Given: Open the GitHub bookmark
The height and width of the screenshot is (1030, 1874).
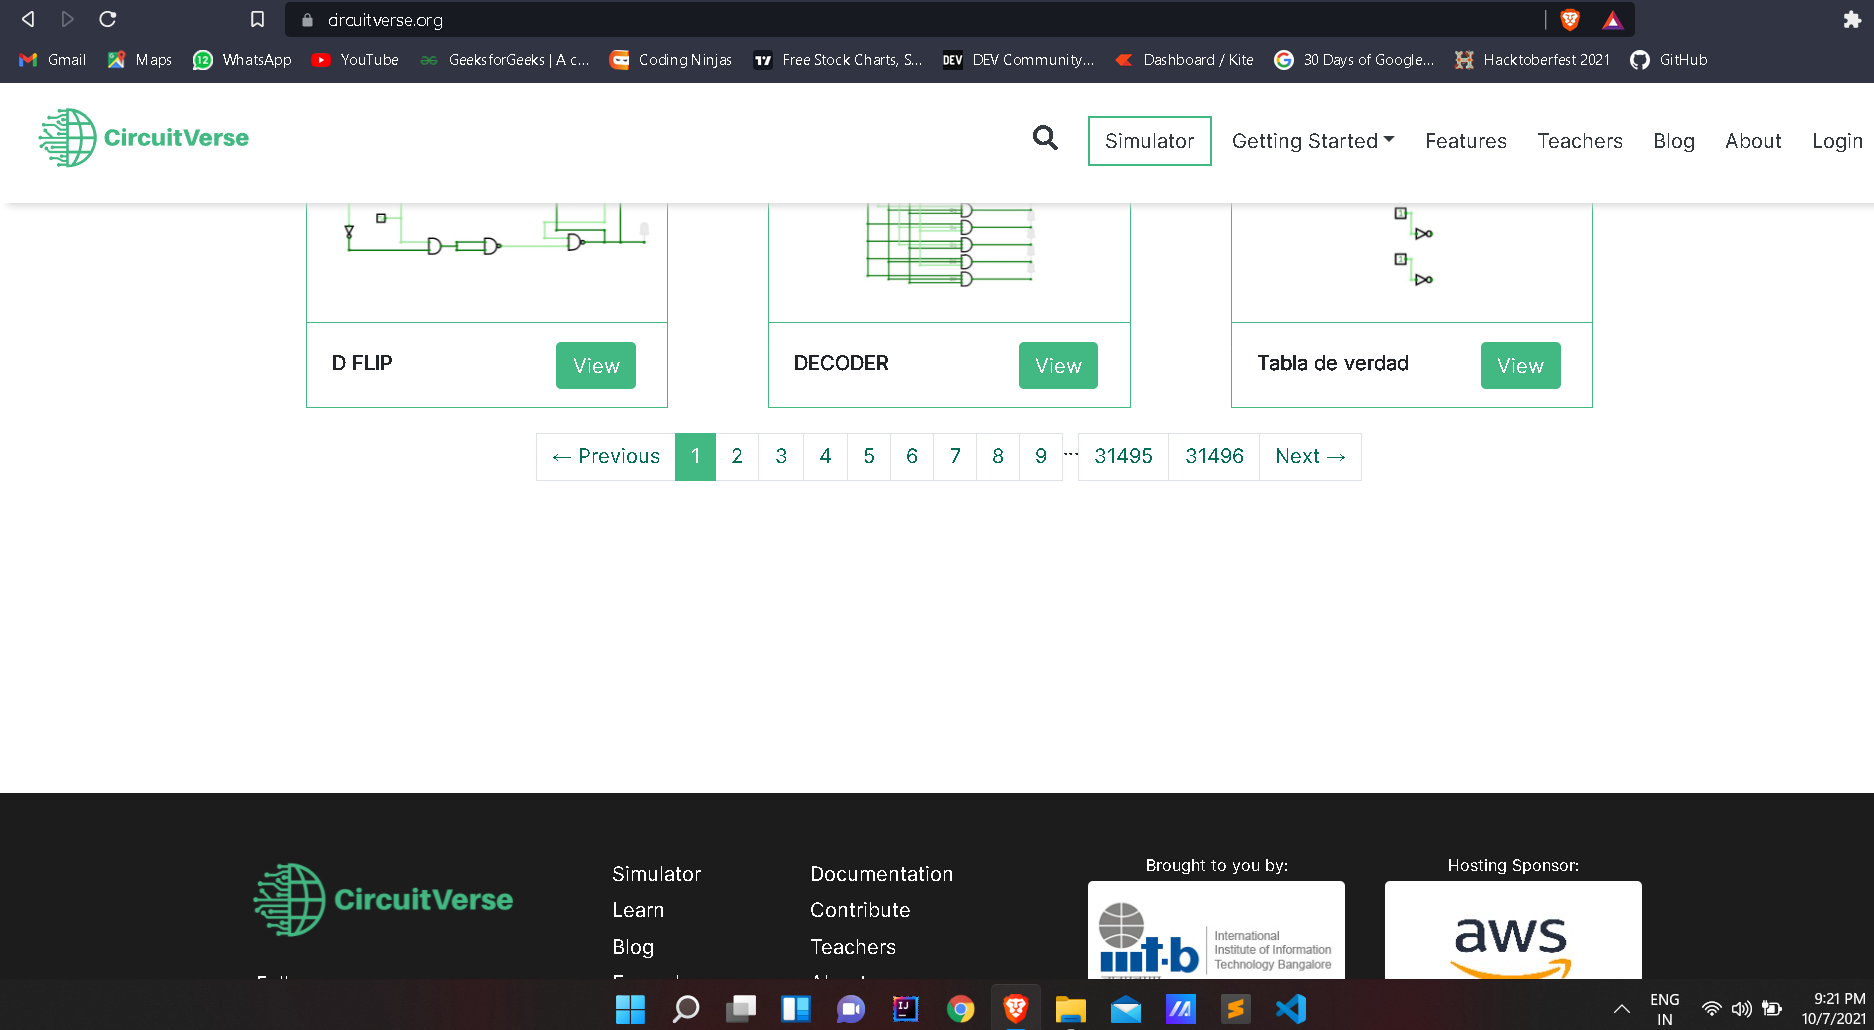Looking at the screenshot, I should [1668, 59].
